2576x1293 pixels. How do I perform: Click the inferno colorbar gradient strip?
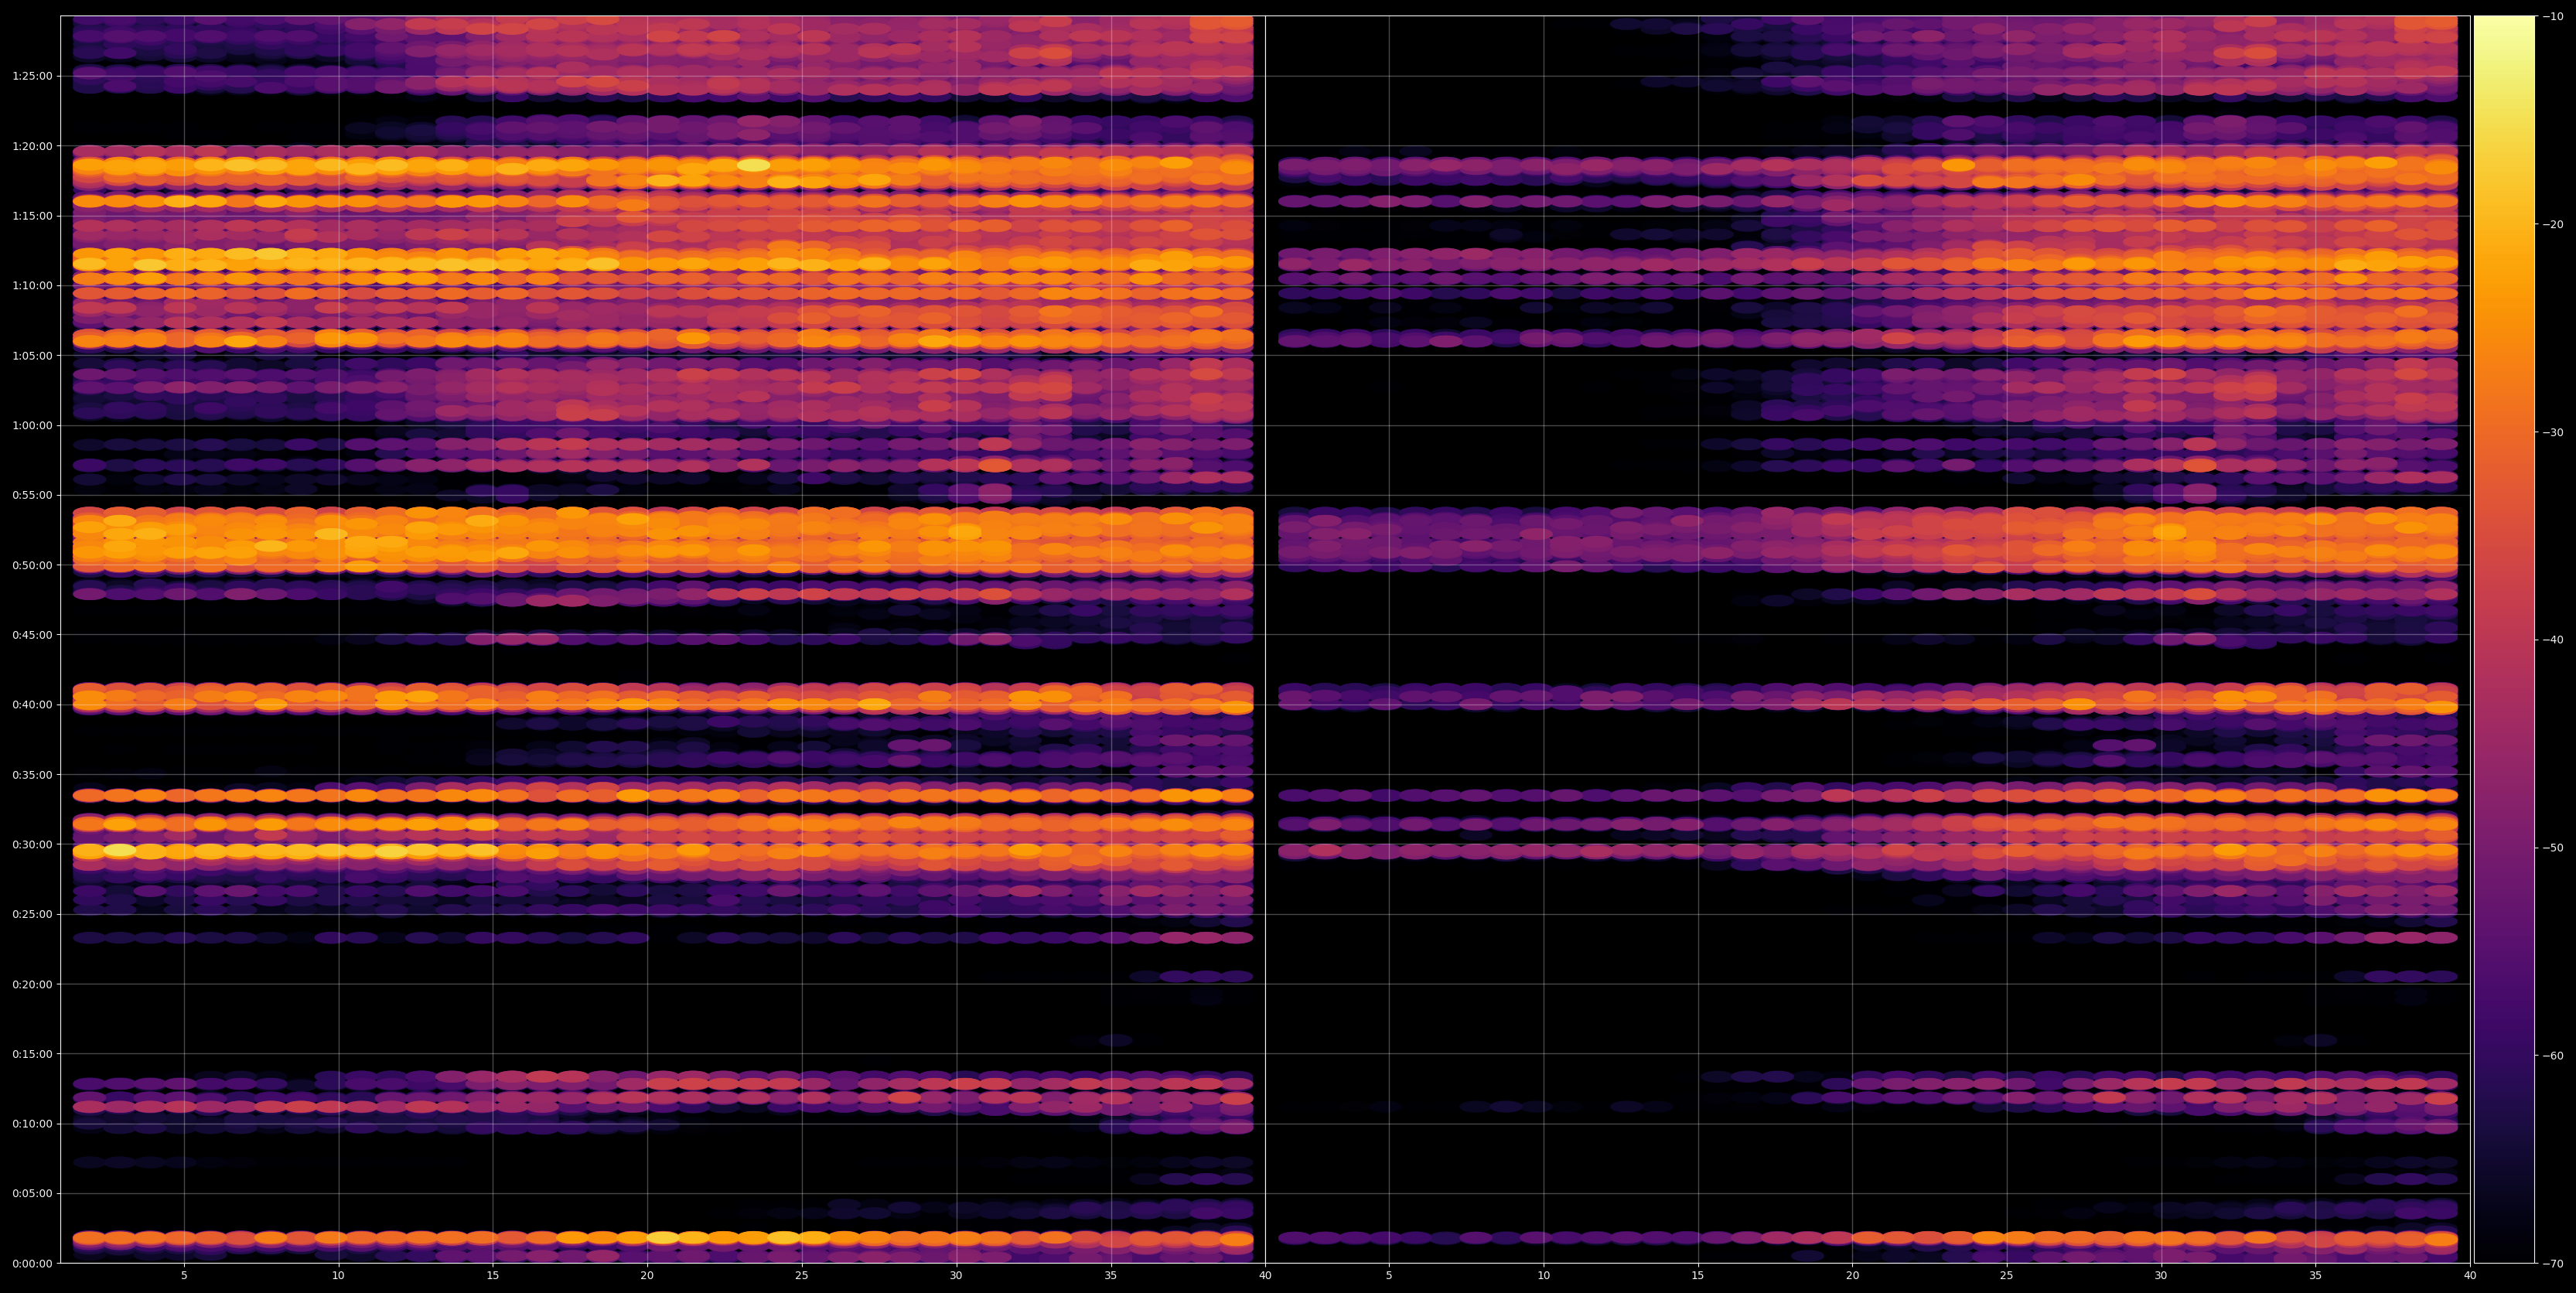pos(2504,639)
